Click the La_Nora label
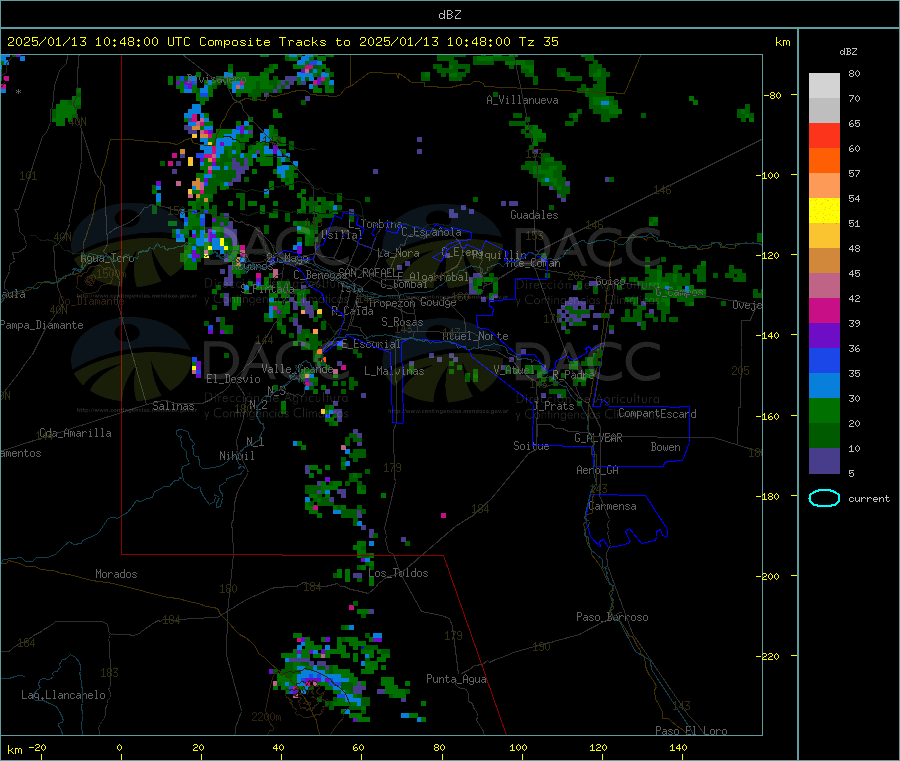 pos(398,253)
